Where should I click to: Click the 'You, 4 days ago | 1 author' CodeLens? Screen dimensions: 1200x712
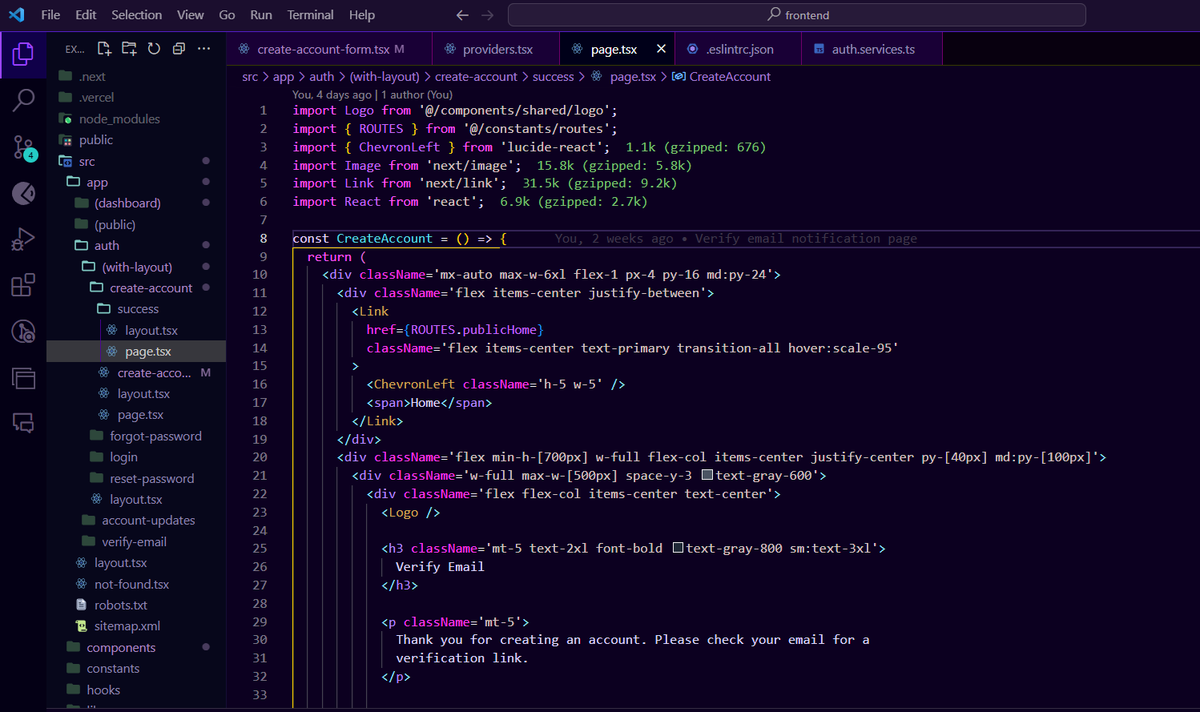coord(372,95)
